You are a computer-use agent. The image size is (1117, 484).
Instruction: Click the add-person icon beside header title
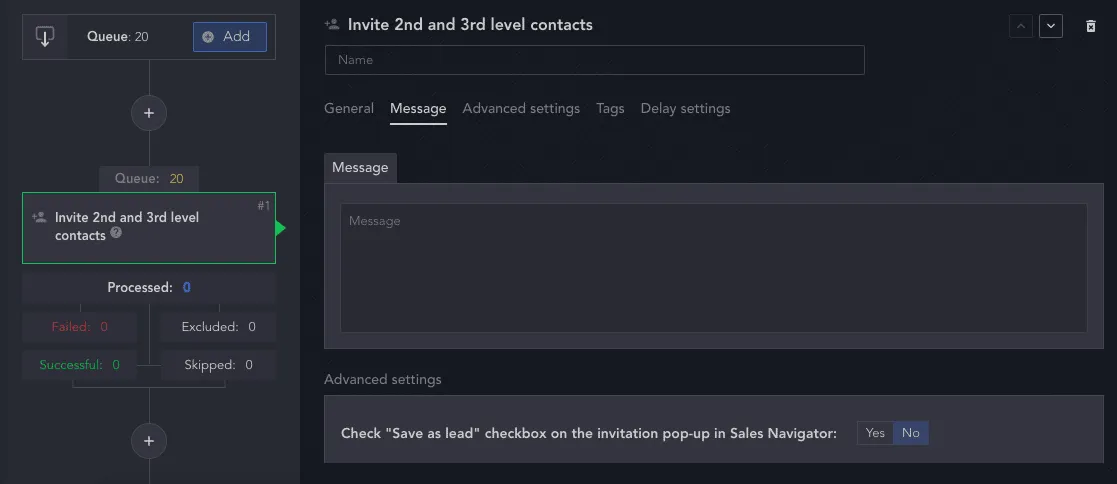pos(331,24)
